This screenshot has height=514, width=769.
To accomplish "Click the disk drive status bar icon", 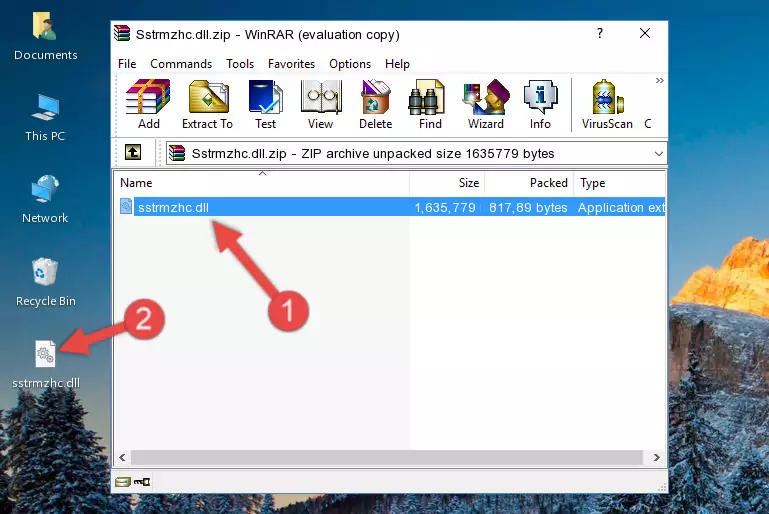I will 123,482.
